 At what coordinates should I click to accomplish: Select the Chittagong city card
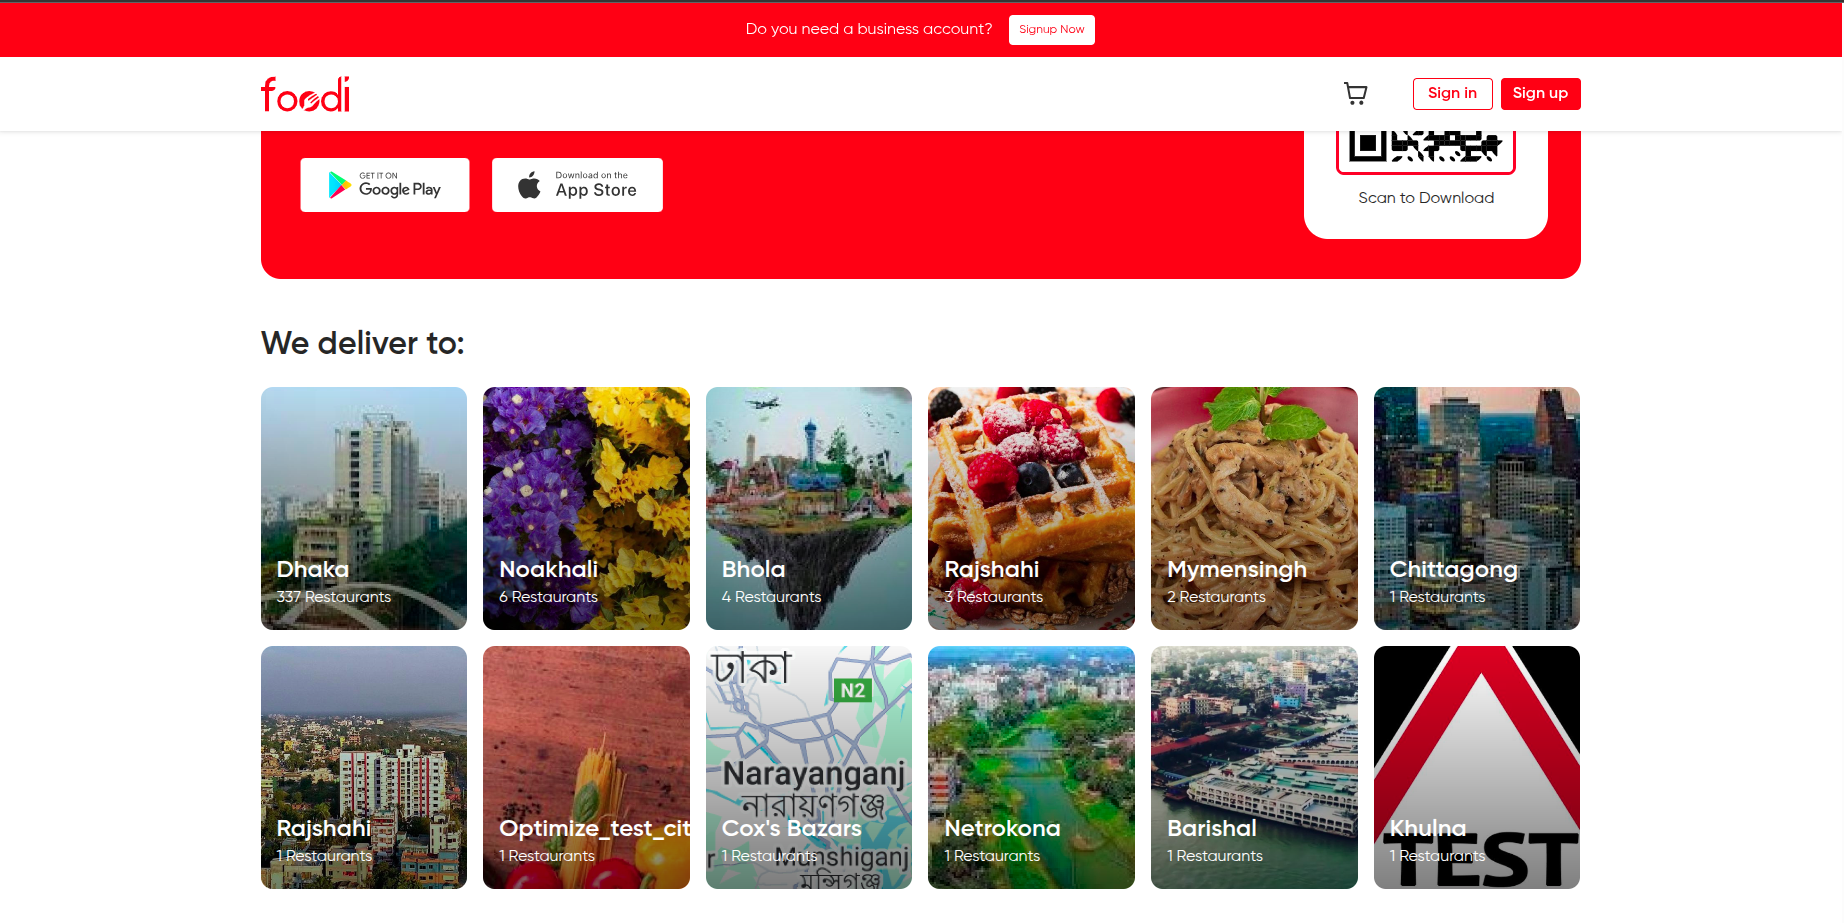1477,508
